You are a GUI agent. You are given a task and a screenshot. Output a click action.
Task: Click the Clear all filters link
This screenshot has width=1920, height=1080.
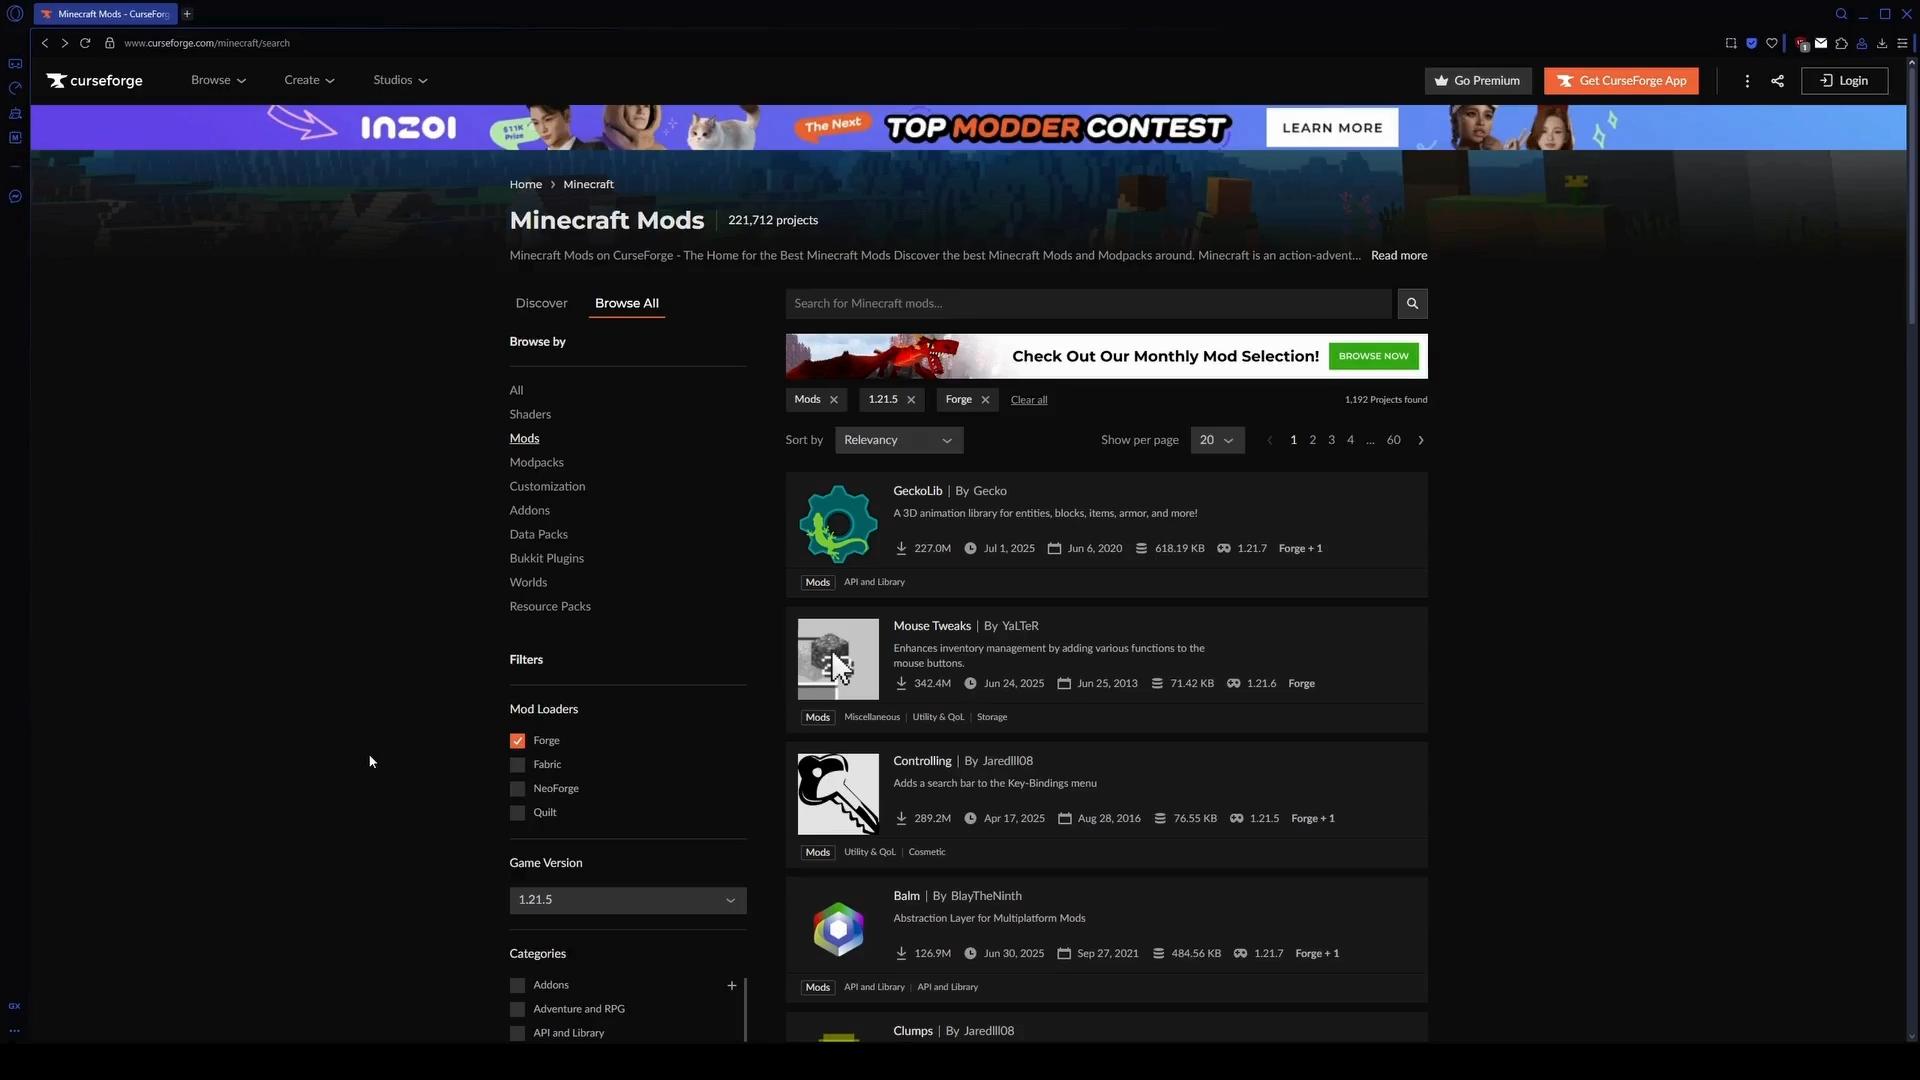(1028, 400)
